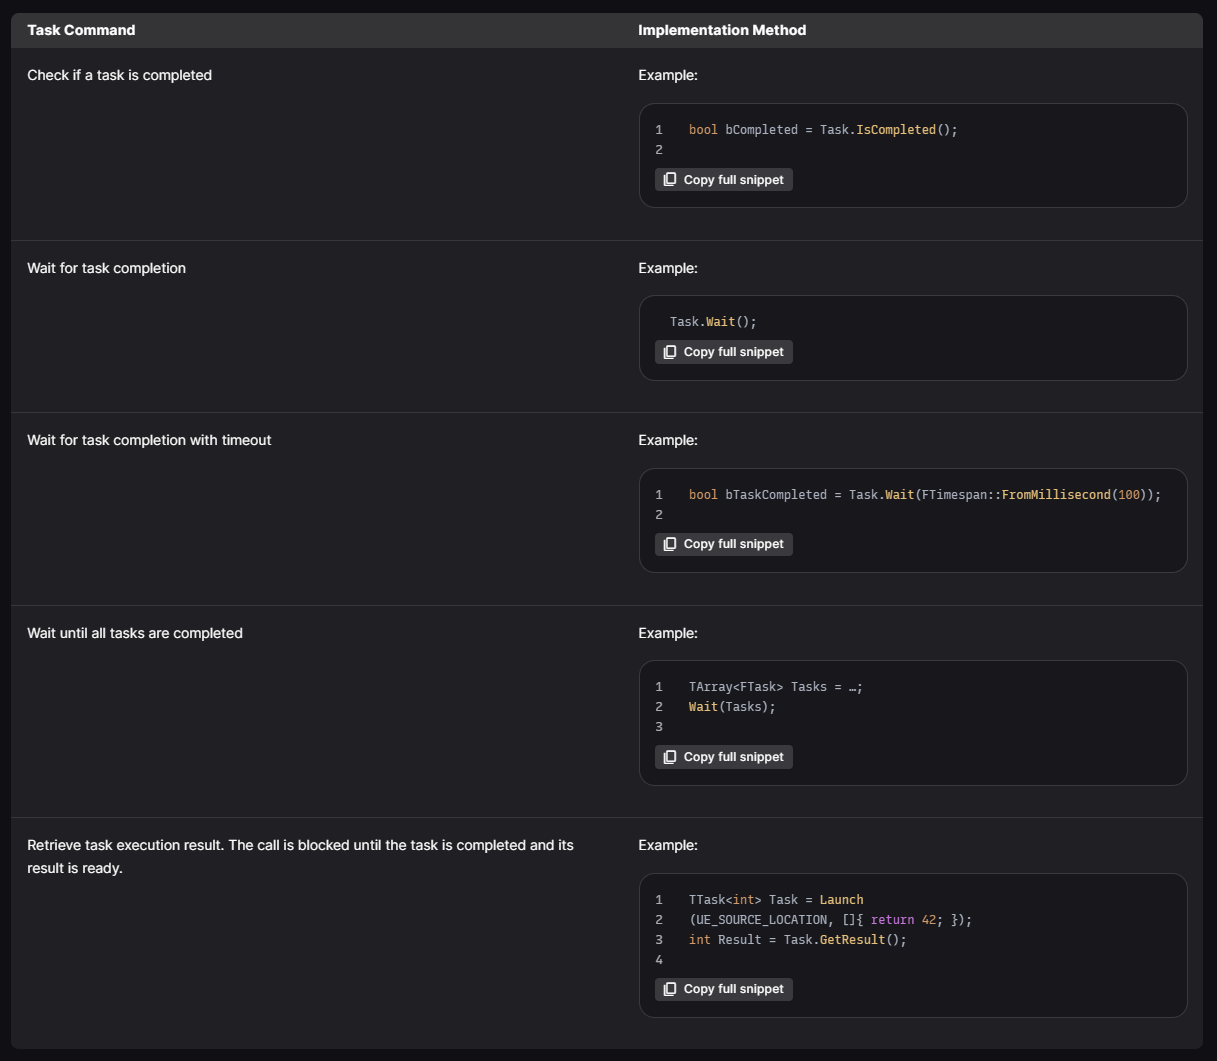Click line number 4 in the GetResult snippet
Screen dimensions: 1217x1061
pyautogui.click(x=659, y=960)
